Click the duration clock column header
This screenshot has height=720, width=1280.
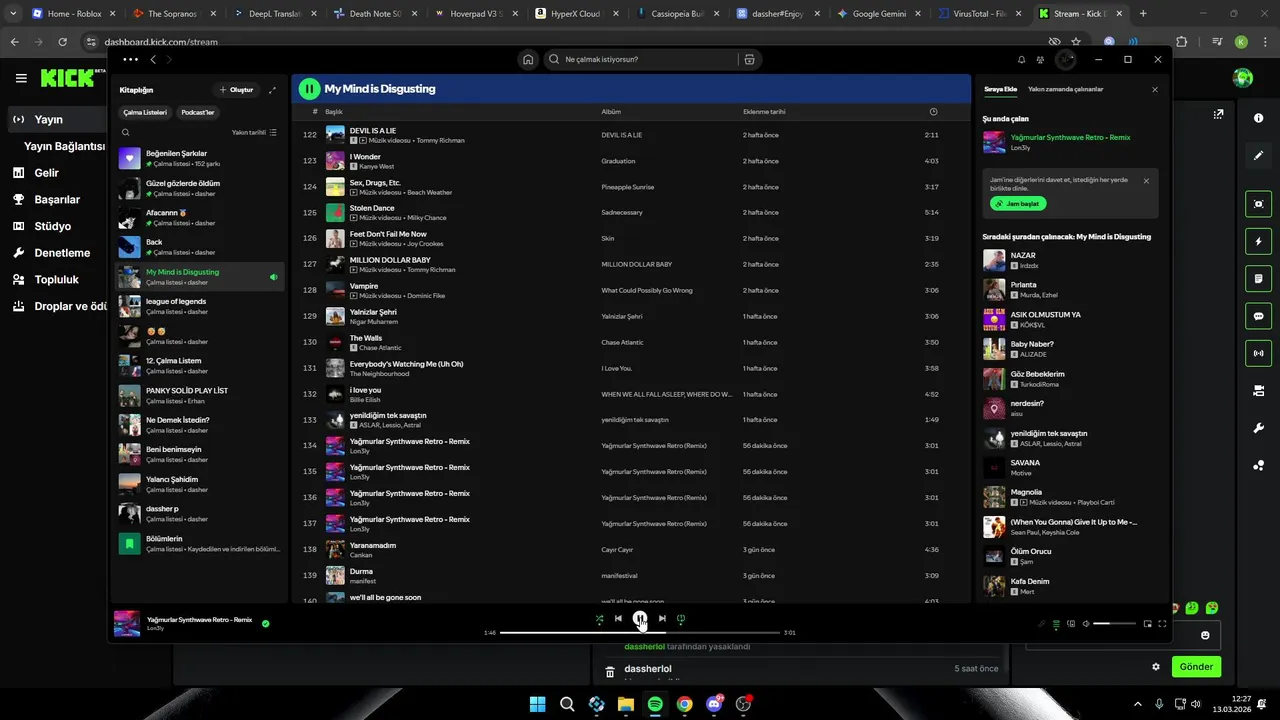[x=933, y=112]
